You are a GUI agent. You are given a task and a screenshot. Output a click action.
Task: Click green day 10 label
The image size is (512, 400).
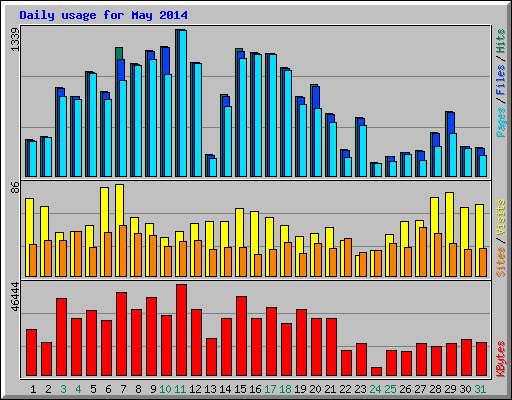[x=165, y=389]
